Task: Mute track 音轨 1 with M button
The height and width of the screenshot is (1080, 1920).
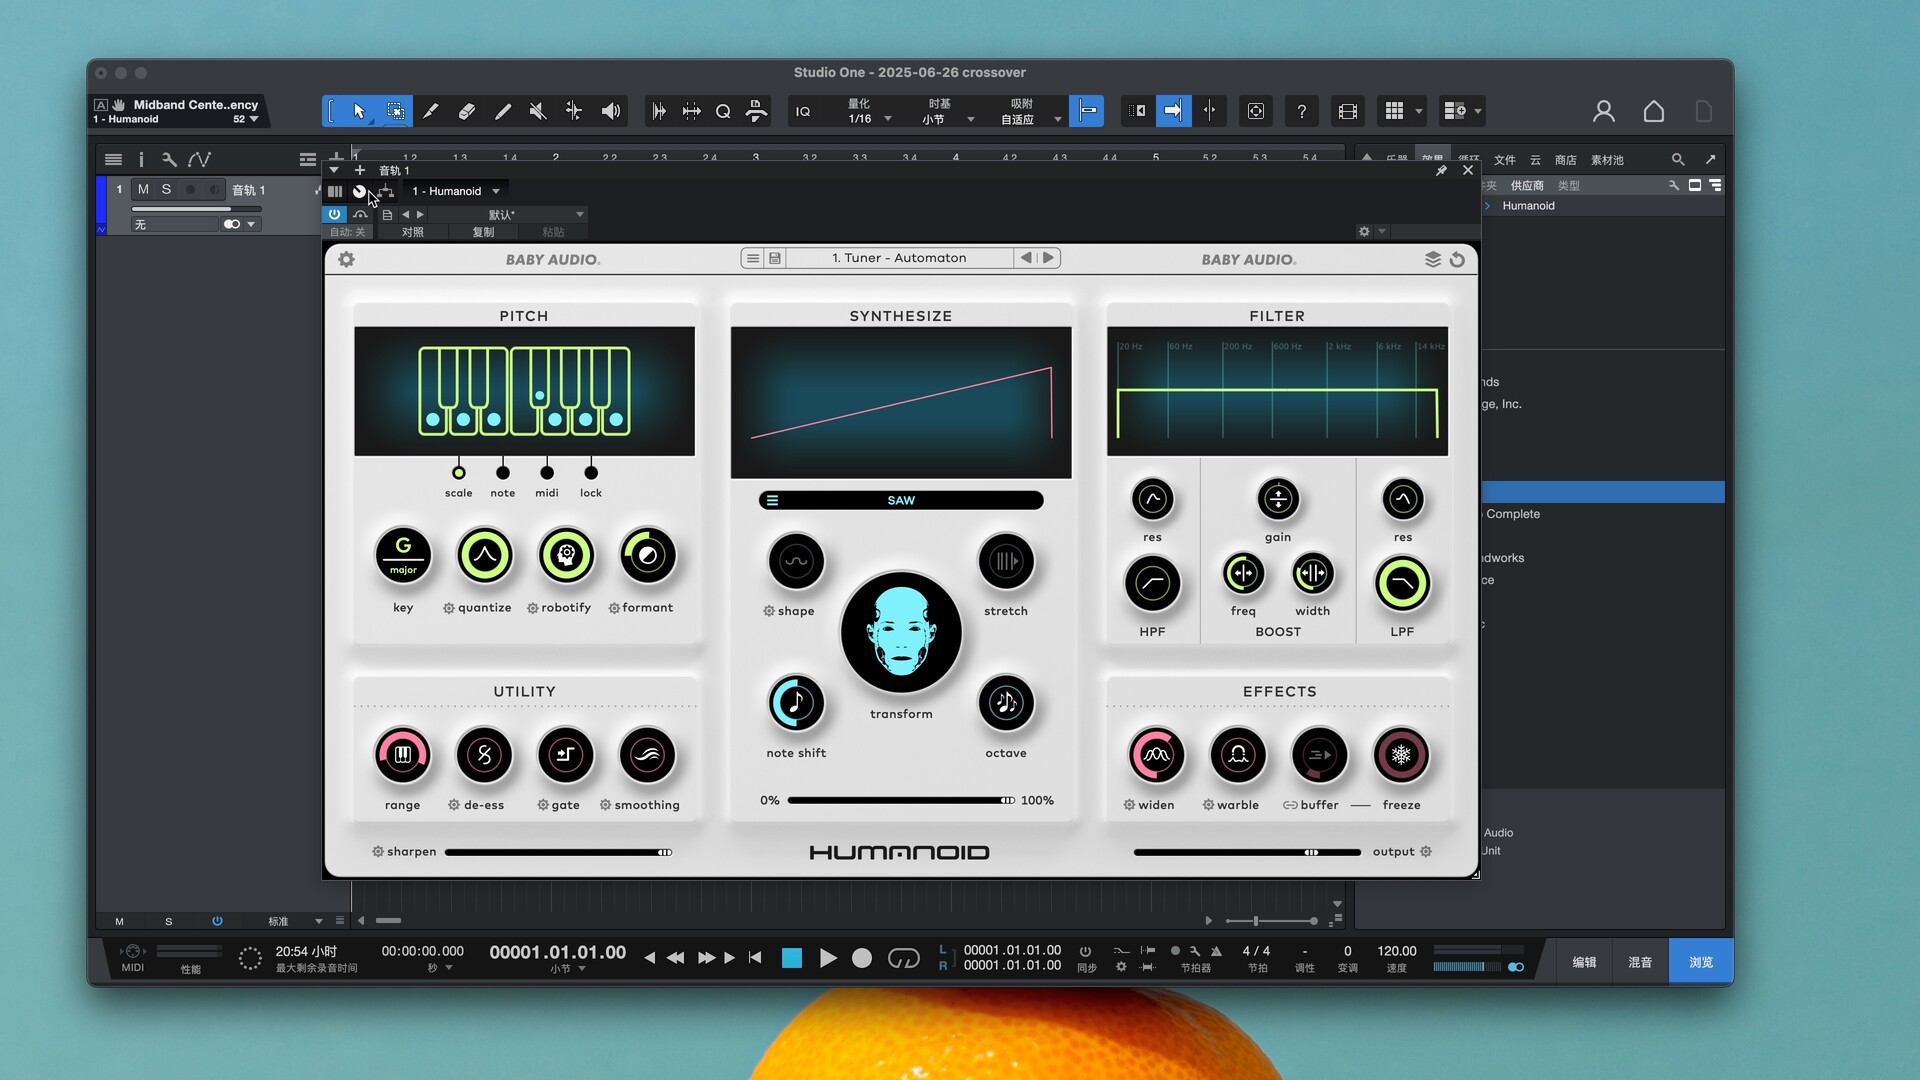Action: click(x=143, y=189)
